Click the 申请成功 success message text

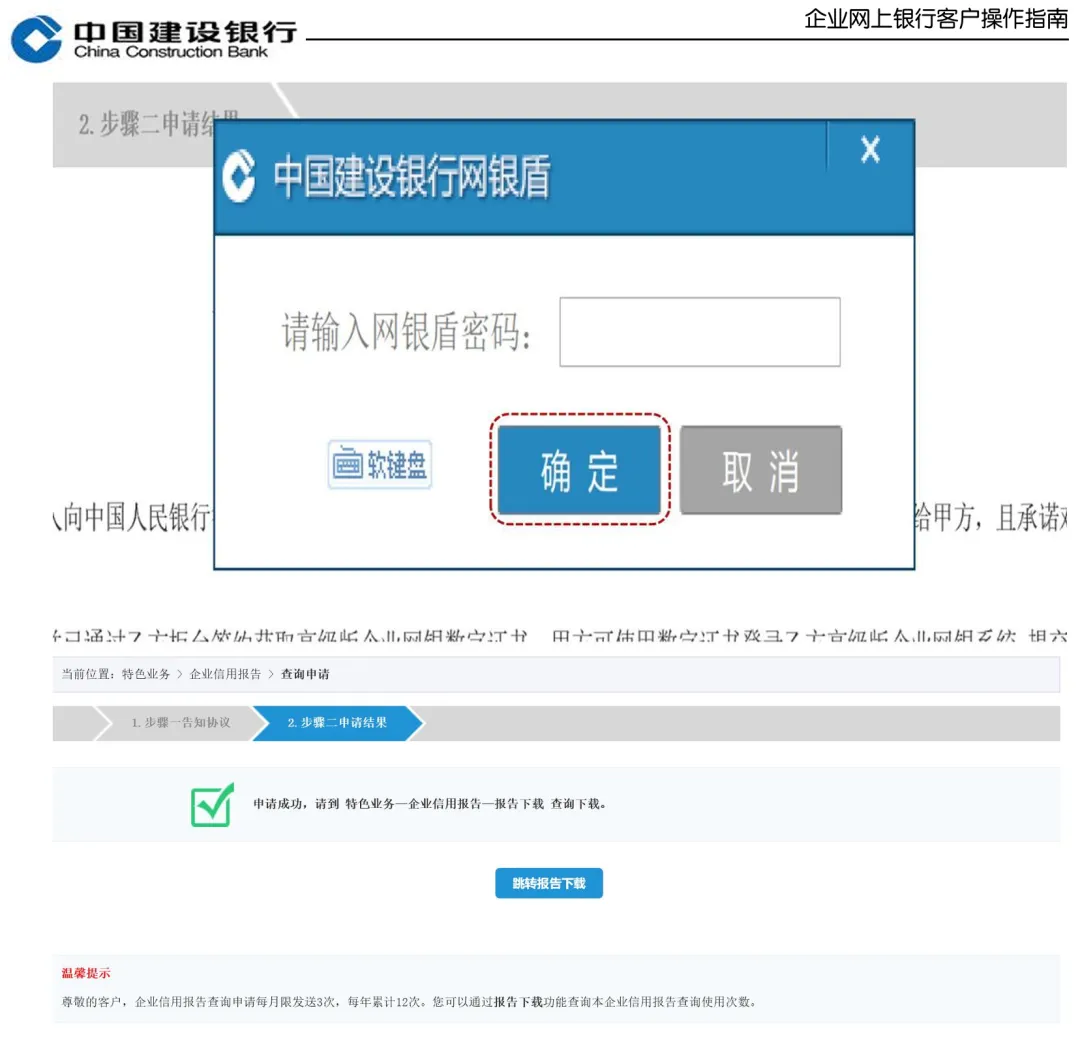pyautogui.click(x=429, y=804)
